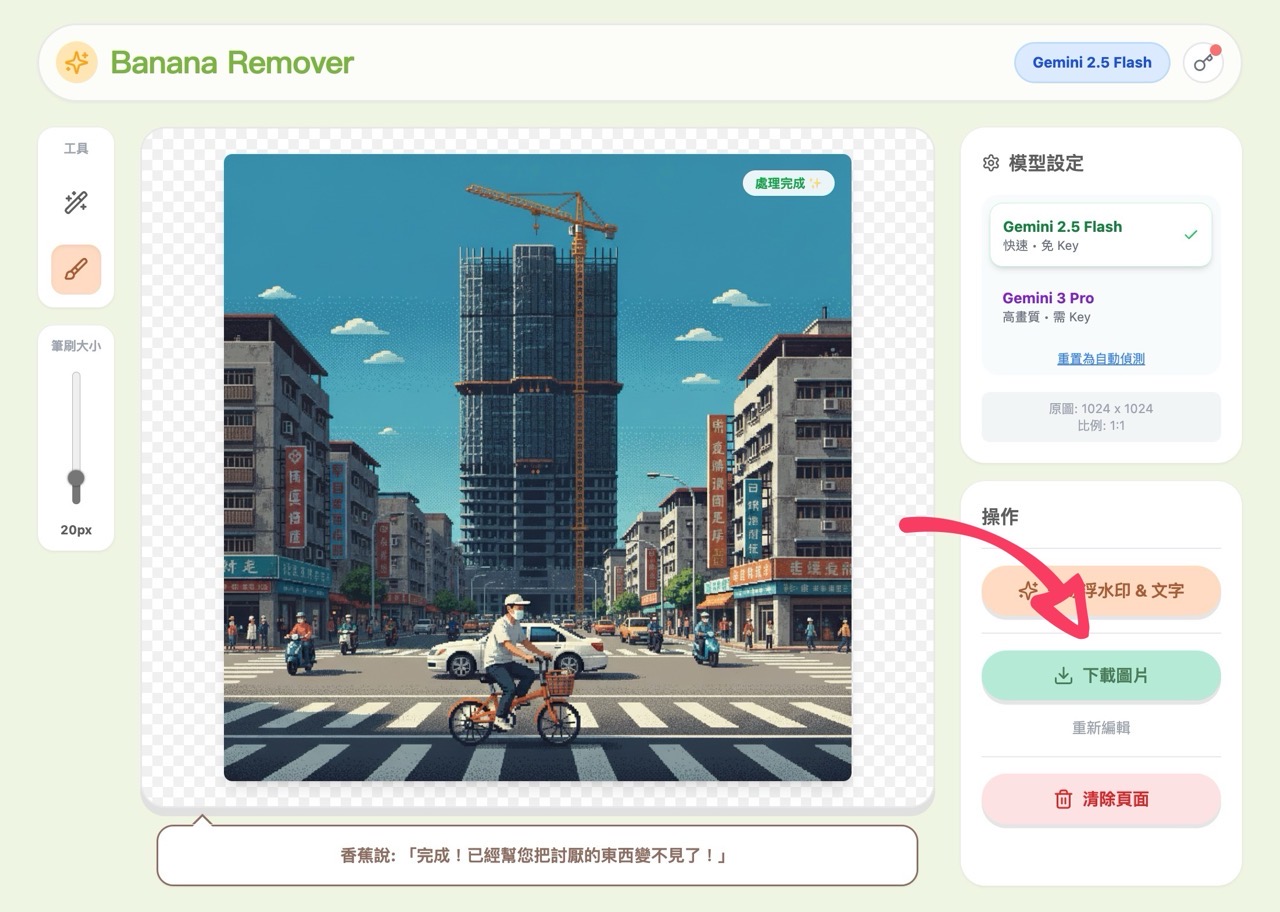Select the brush tool
The image size is (1280, 912).
[76, 269]
